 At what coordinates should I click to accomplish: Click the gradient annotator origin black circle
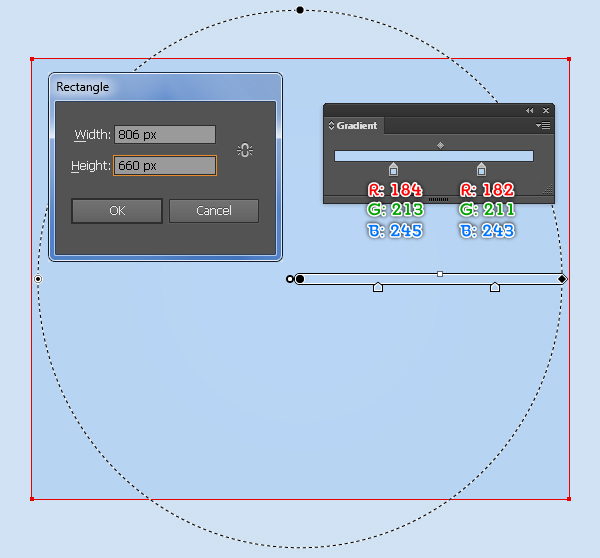300,279
